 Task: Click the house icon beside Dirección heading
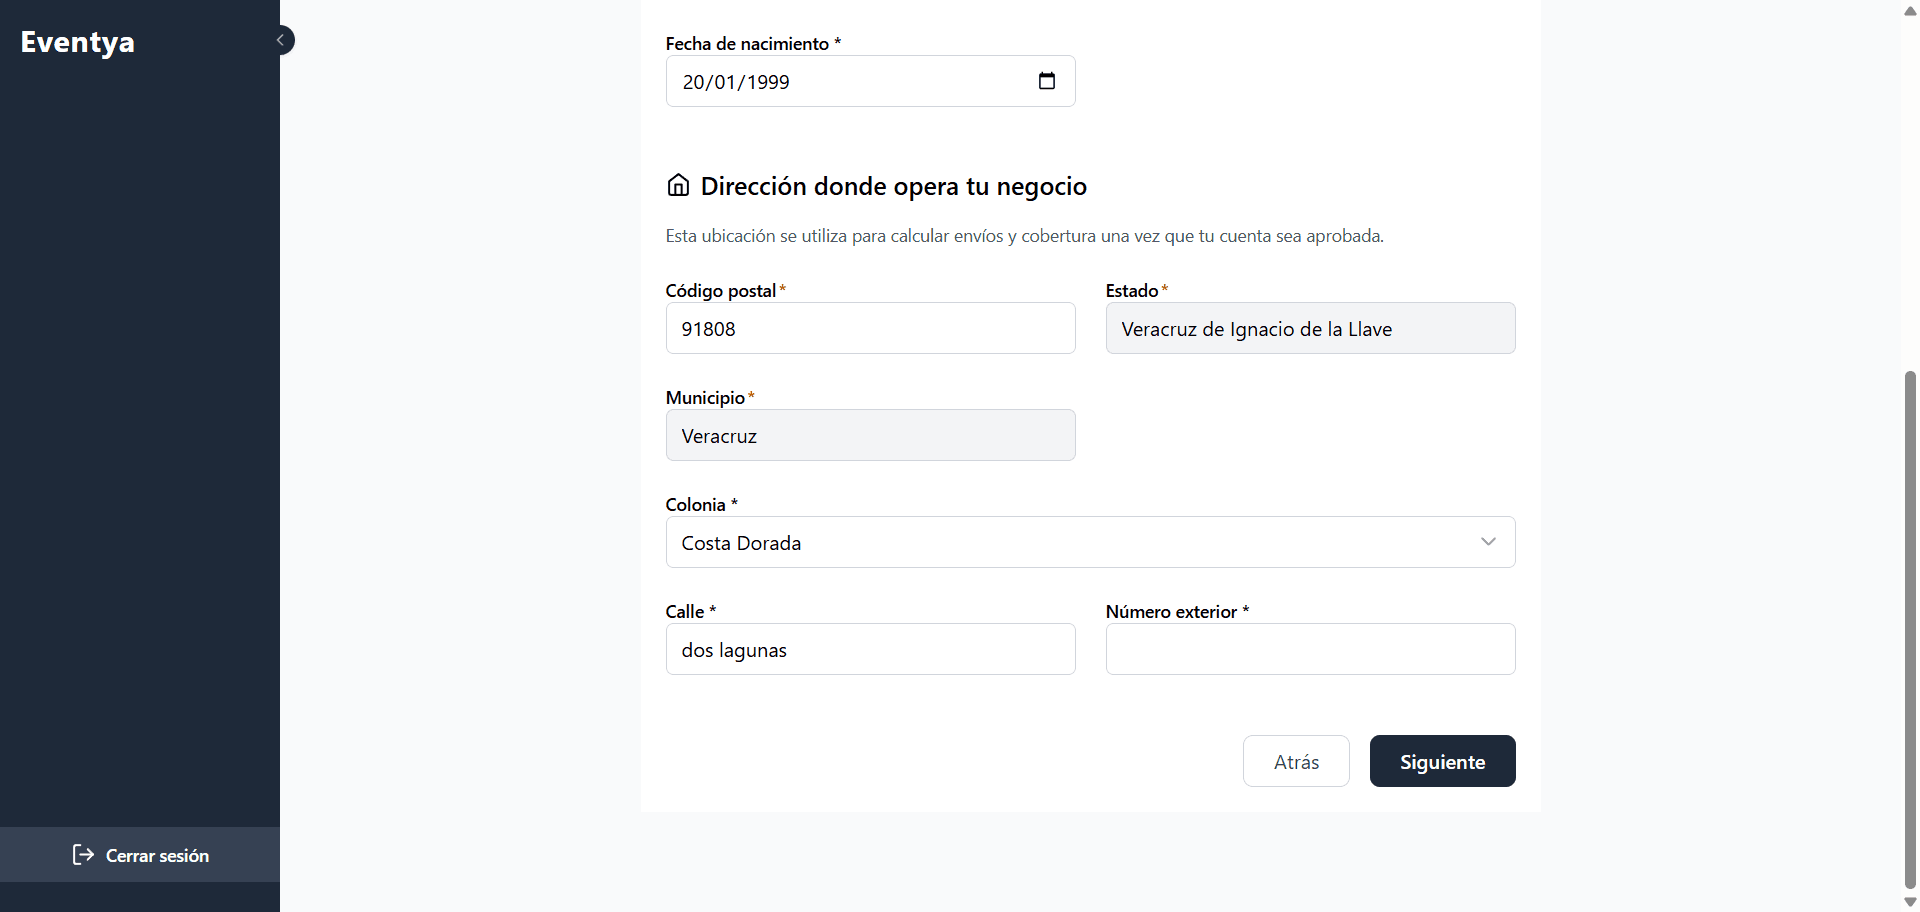pos(678,185)
